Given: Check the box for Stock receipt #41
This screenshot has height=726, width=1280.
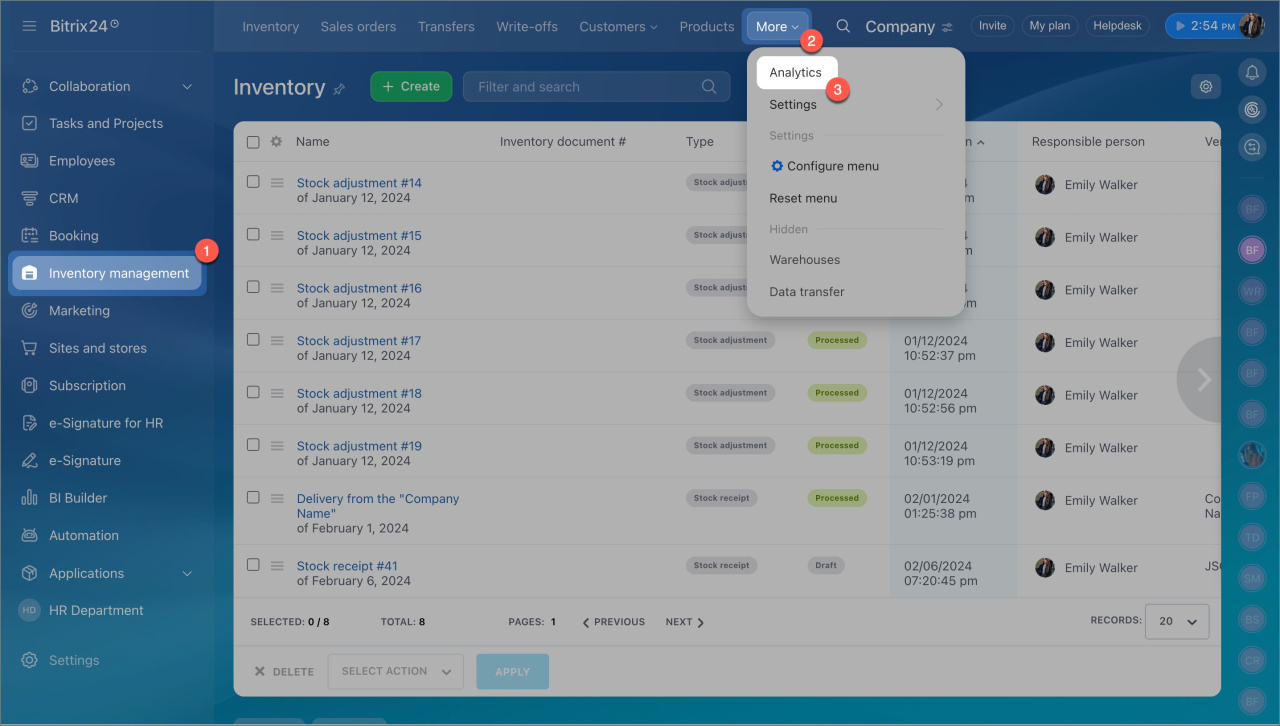Looking at the screenshot, I should (253, 565).
